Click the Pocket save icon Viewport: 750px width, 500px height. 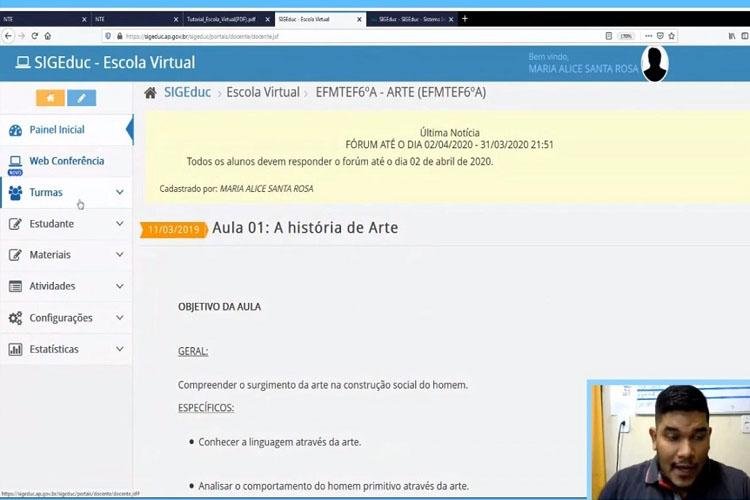pyautogui.click(x=660, y=36)
